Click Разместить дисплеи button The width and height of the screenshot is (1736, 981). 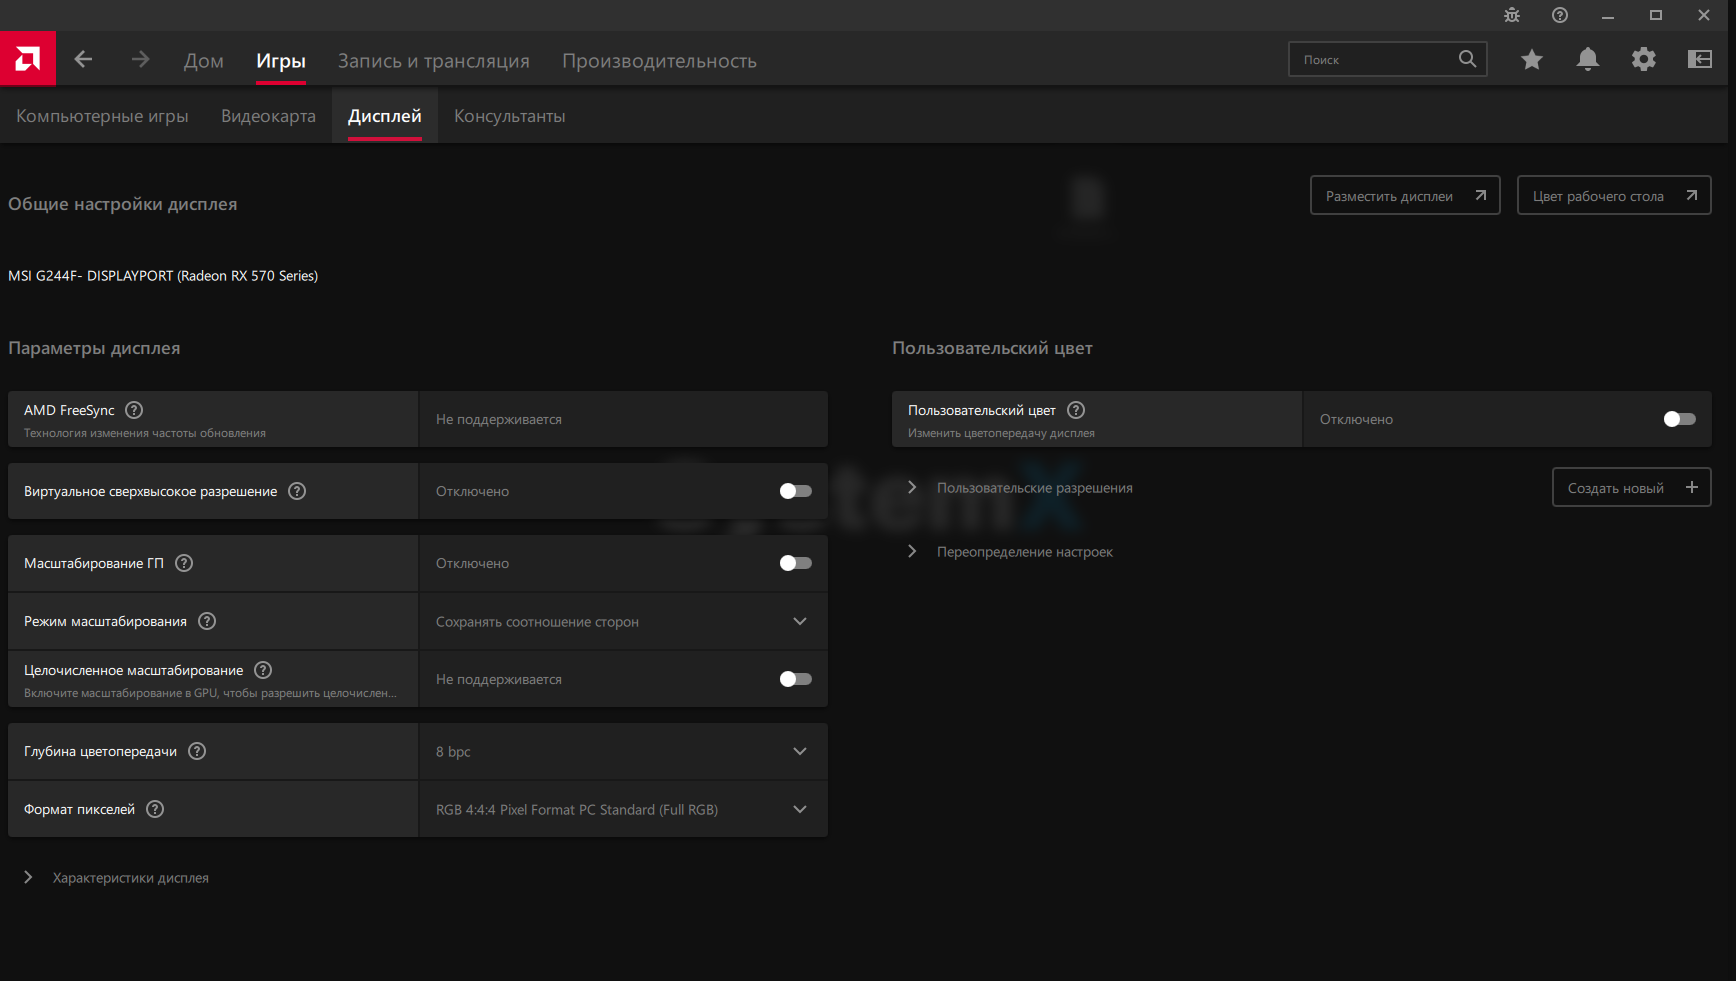[1405, 195]
